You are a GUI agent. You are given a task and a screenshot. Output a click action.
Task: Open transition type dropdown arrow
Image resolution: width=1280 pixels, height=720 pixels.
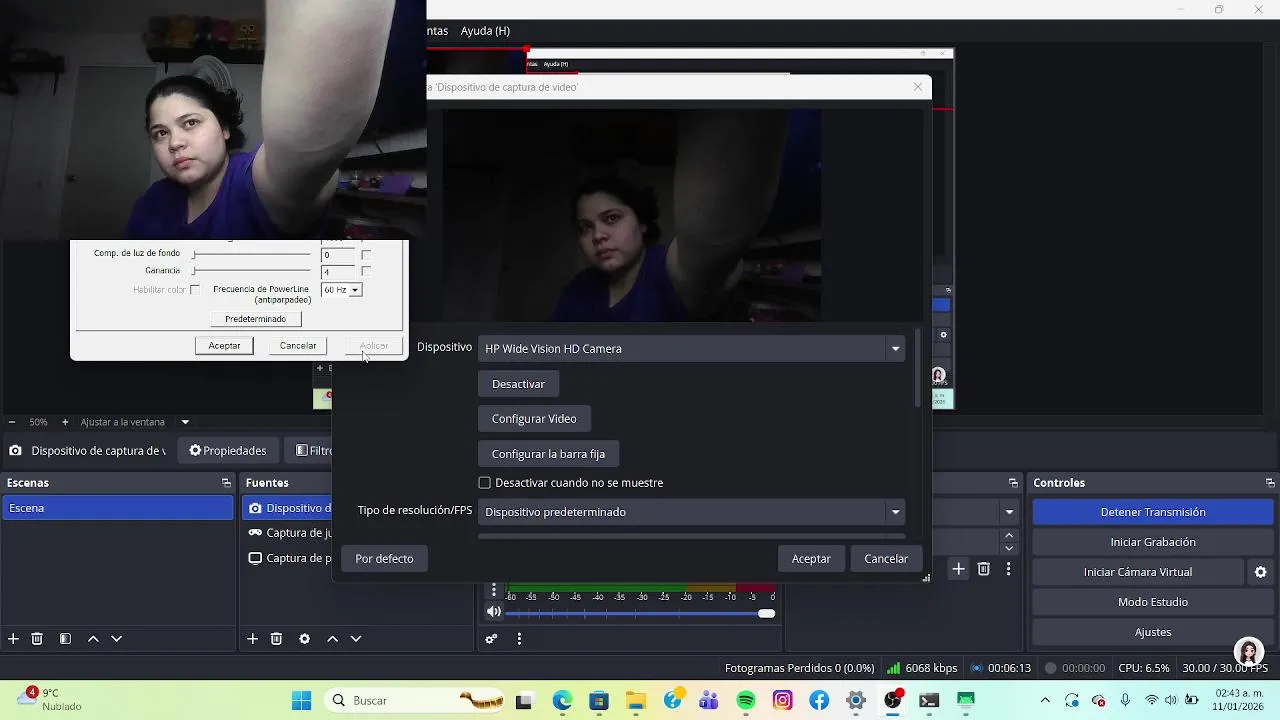click(x=1009, y=512)
